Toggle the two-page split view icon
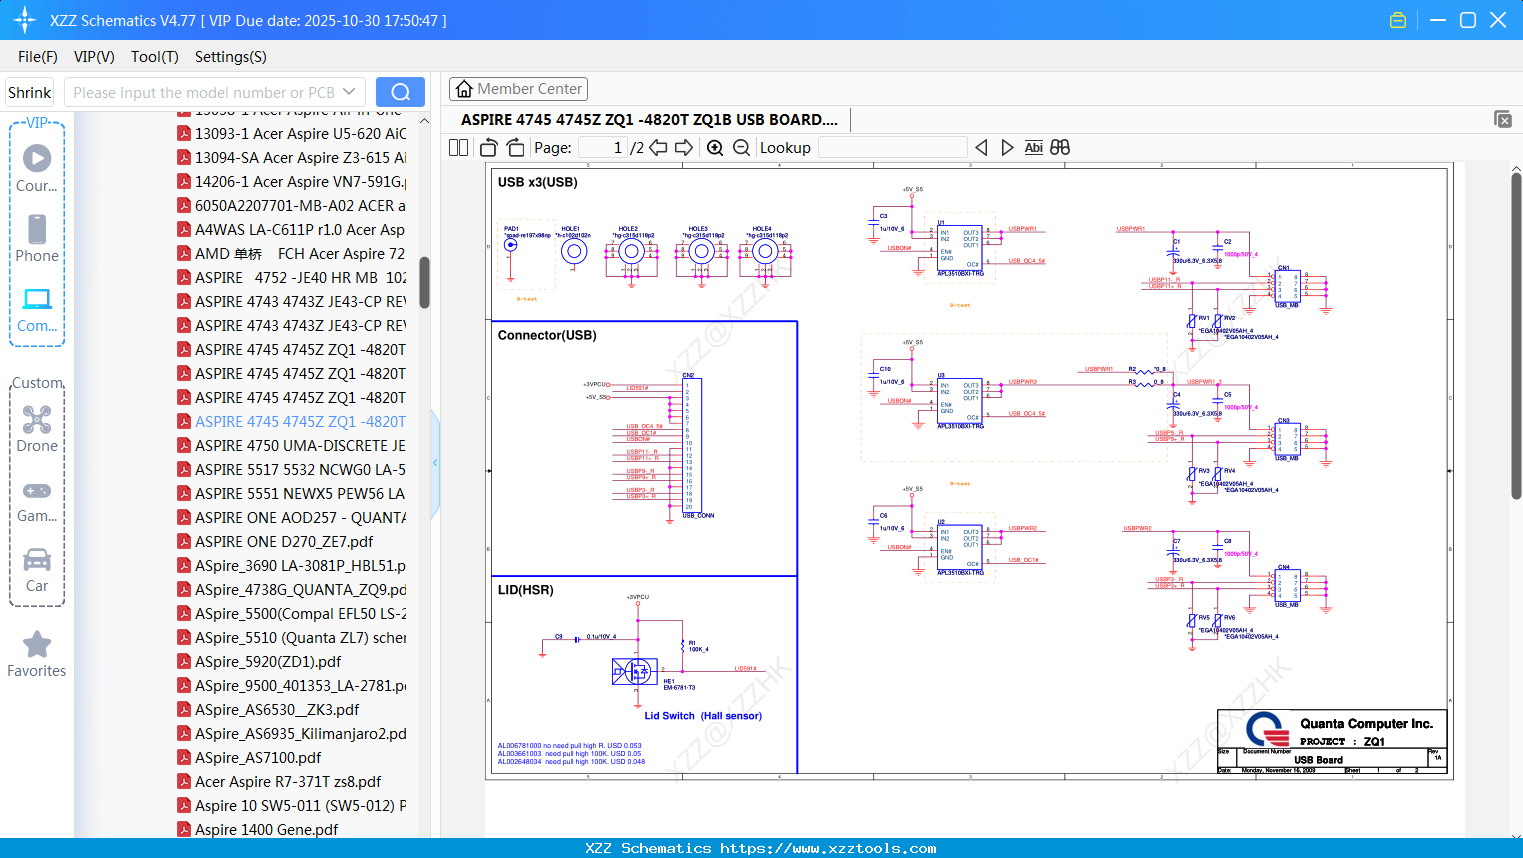Screen dimensions: 1523x858 (x=458, y=148)
